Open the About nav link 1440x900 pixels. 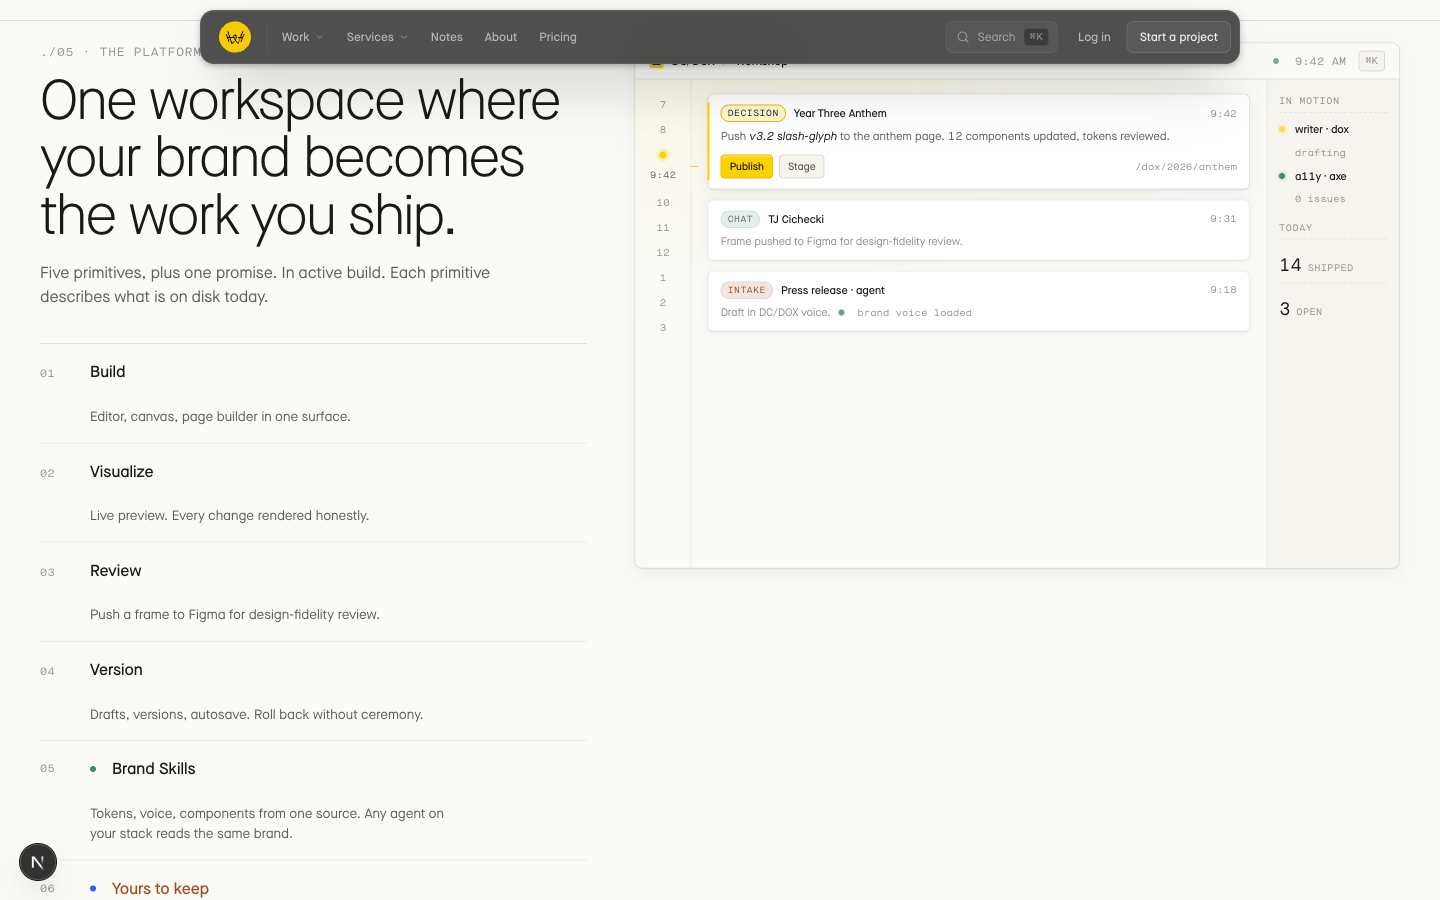point(501,37)
